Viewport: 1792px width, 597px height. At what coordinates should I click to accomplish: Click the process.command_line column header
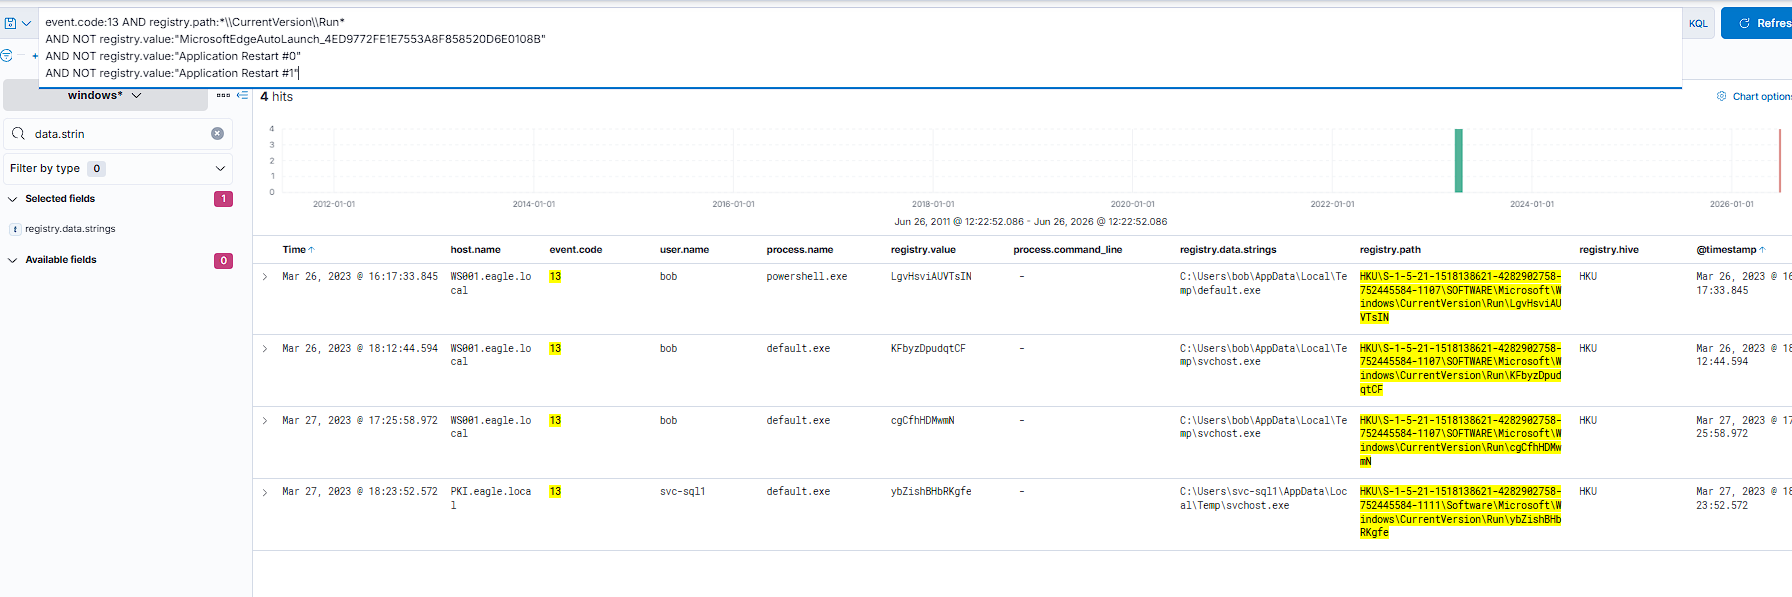[x=1067, y=250]
